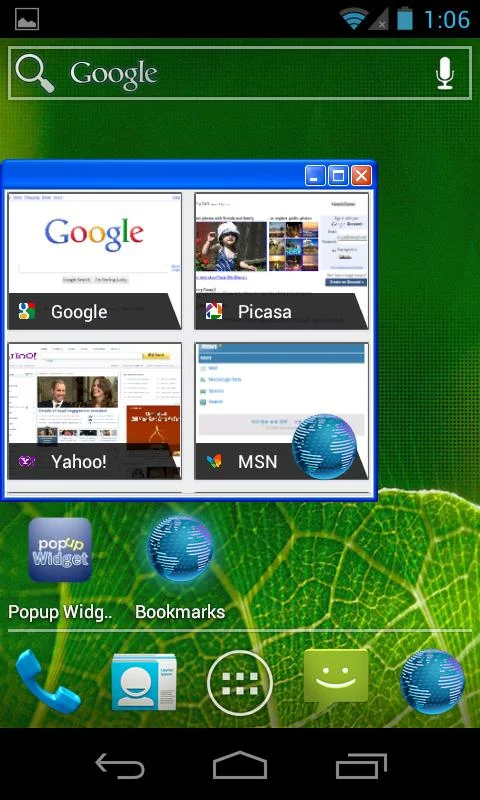Launch the Popup Widget app icon
This screenshot has width=480, height=800.
coord(60,550)
